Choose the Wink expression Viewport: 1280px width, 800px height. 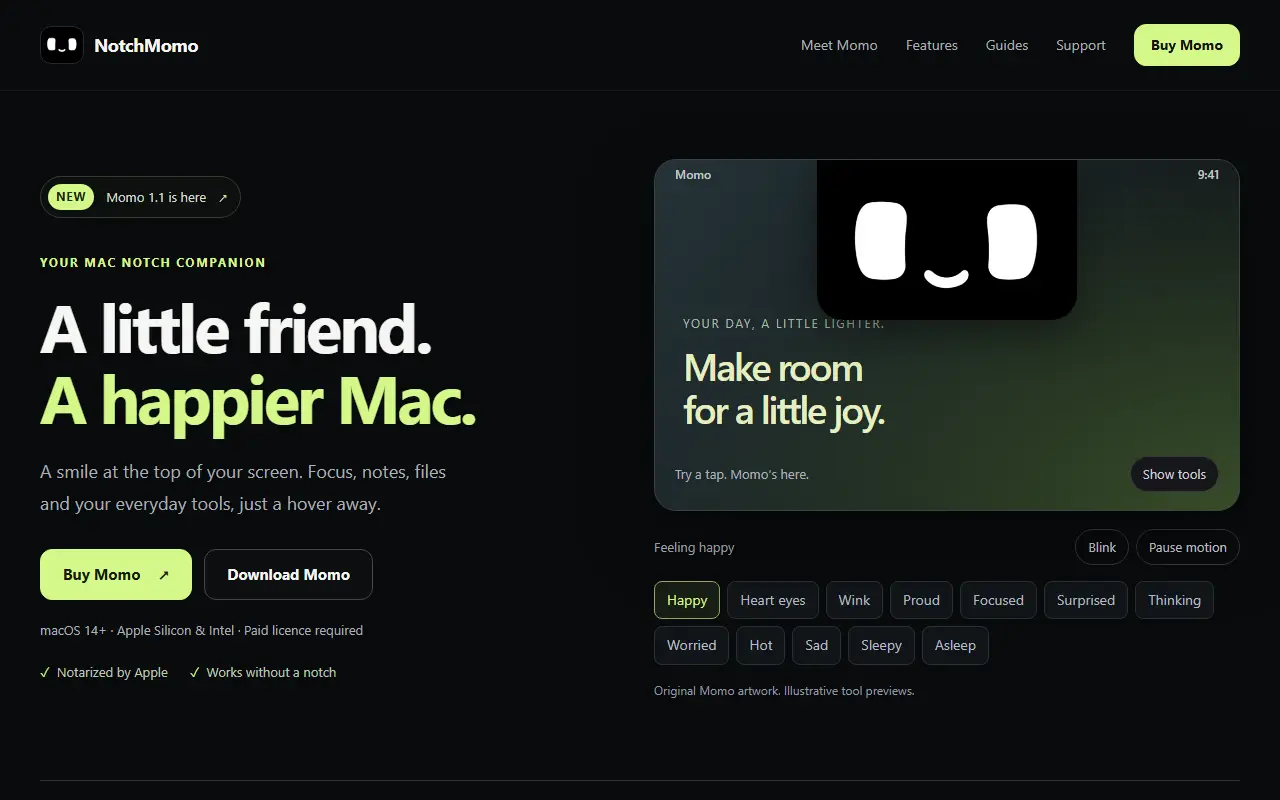coord(854,600)
